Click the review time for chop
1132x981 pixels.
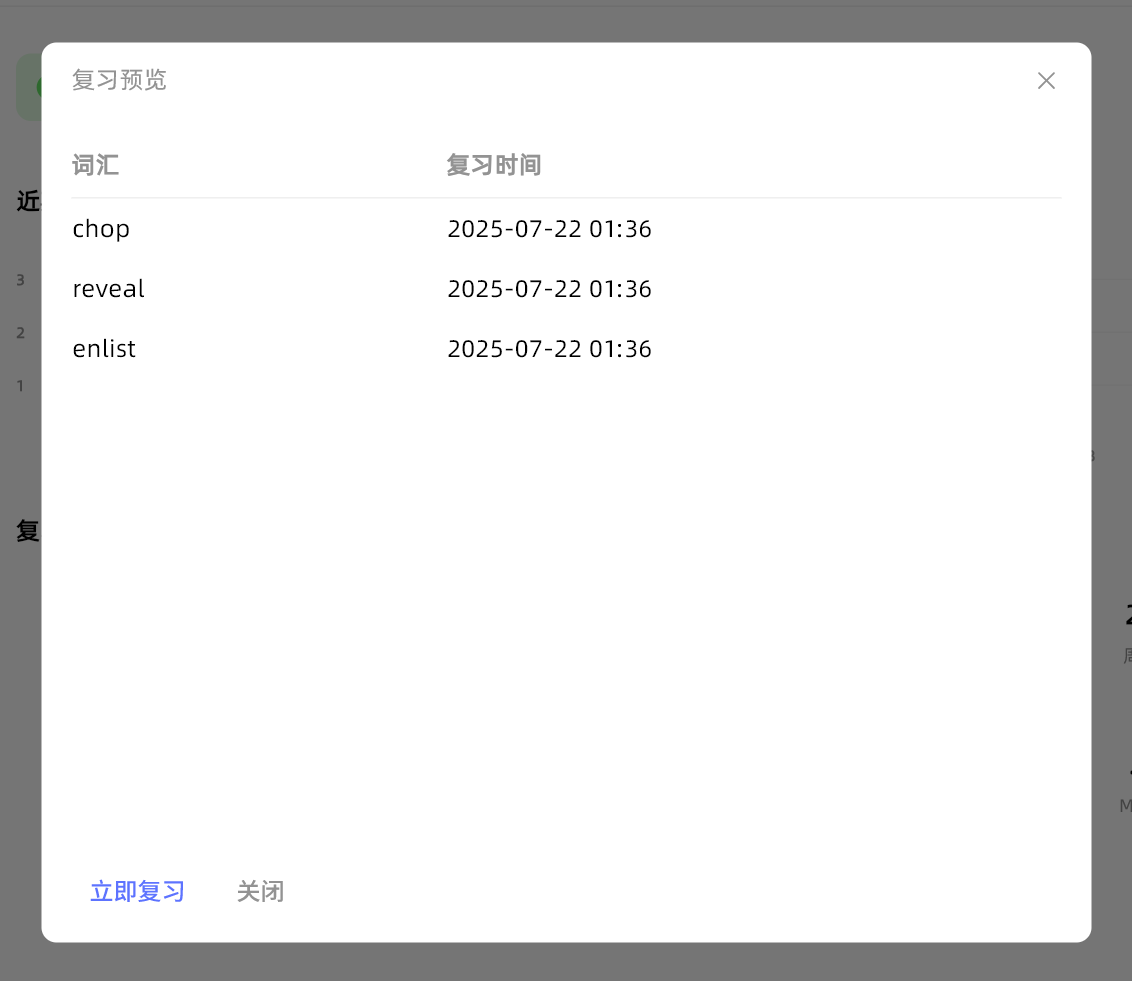pyautogui.click(x=549, y=229)
